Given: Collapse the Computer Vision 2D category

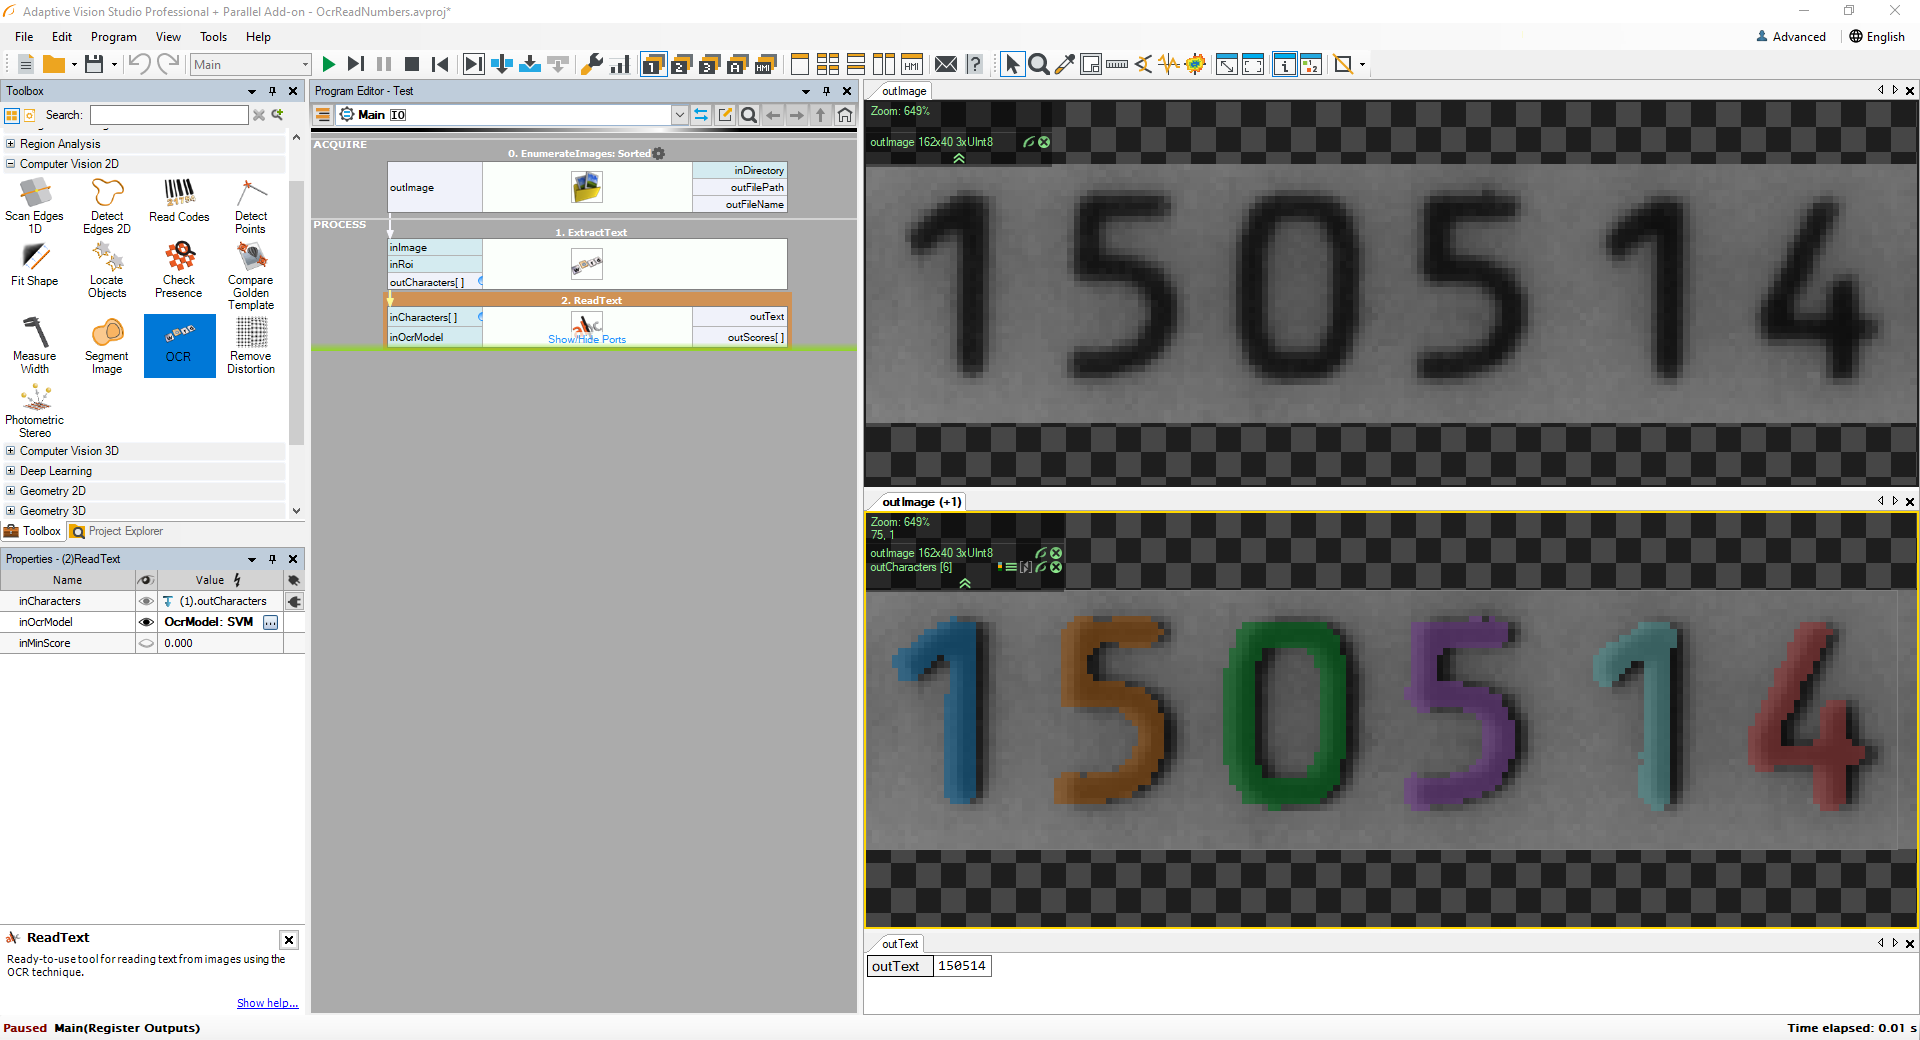Looking at the screenshot, I should (11, 164).
